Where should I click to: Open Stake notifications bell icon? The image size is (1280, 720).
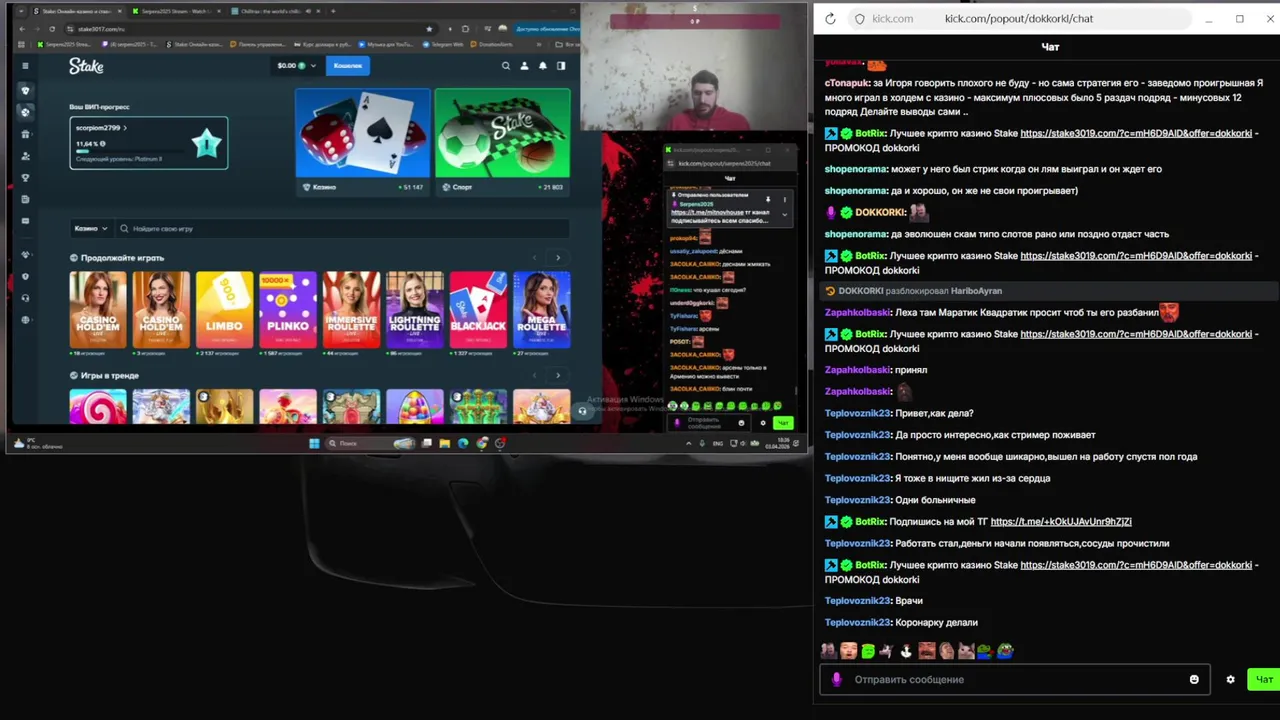(x=543, y=66)
